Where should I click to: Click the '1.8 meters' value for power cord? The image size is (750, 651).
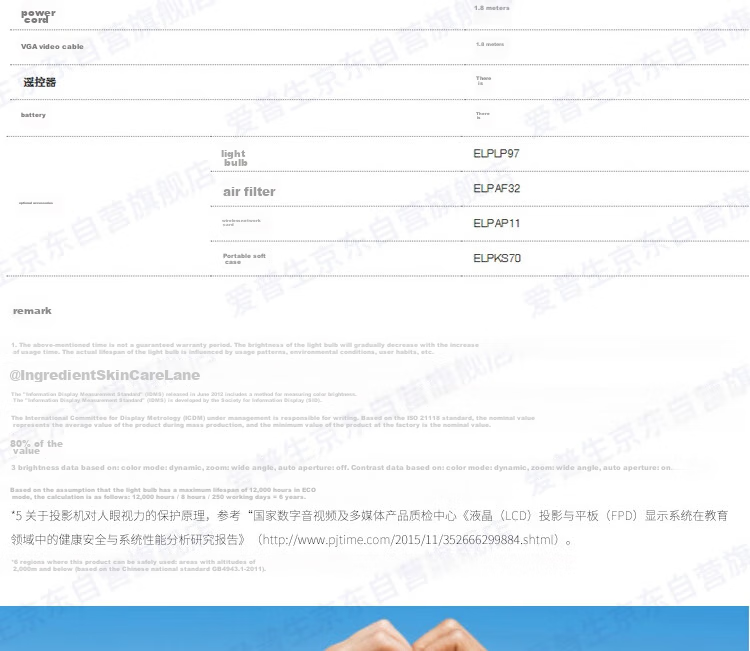click(x=492, y=8)
